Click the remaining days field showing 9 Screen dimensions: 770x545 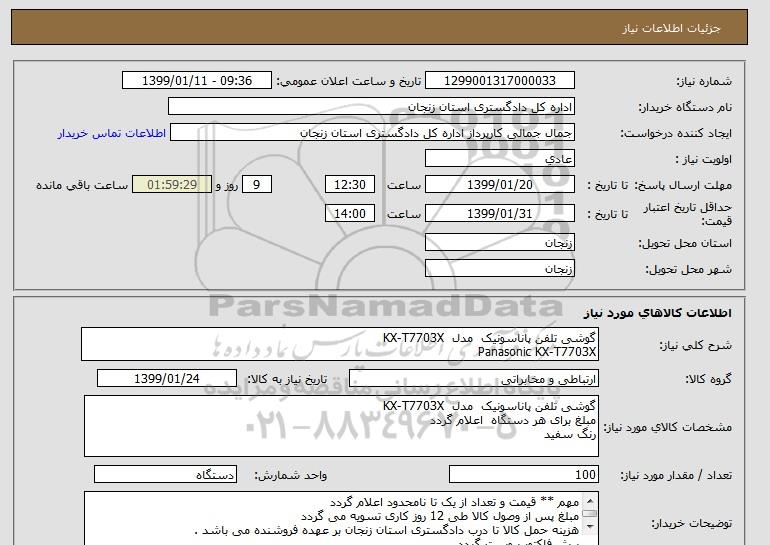[x=256, y=185]
